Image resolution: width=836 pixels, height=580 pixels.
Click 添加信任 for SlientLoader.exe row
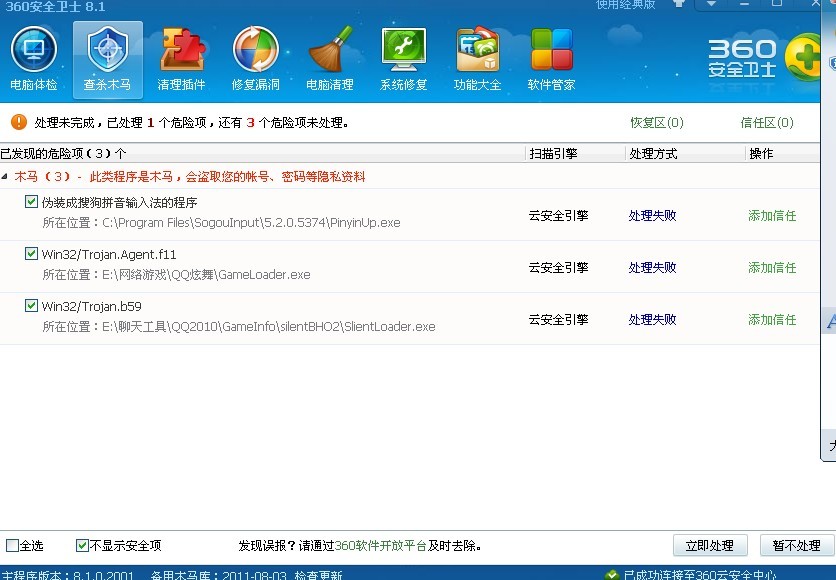tap(772, 319)
